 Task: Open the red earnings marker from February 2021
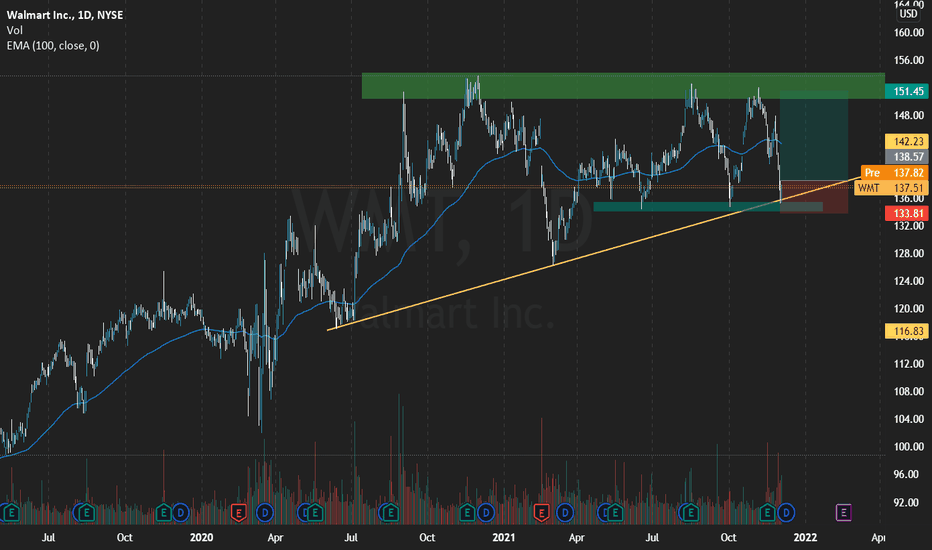(541, 512)
